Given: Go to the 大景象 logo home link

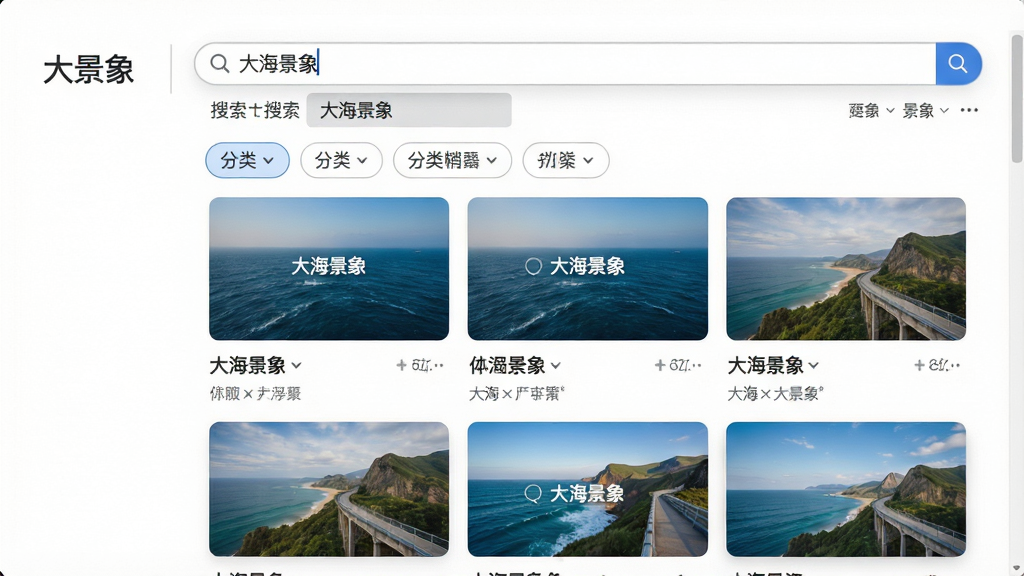Looking at the screenshot, I should click(88, 69).
